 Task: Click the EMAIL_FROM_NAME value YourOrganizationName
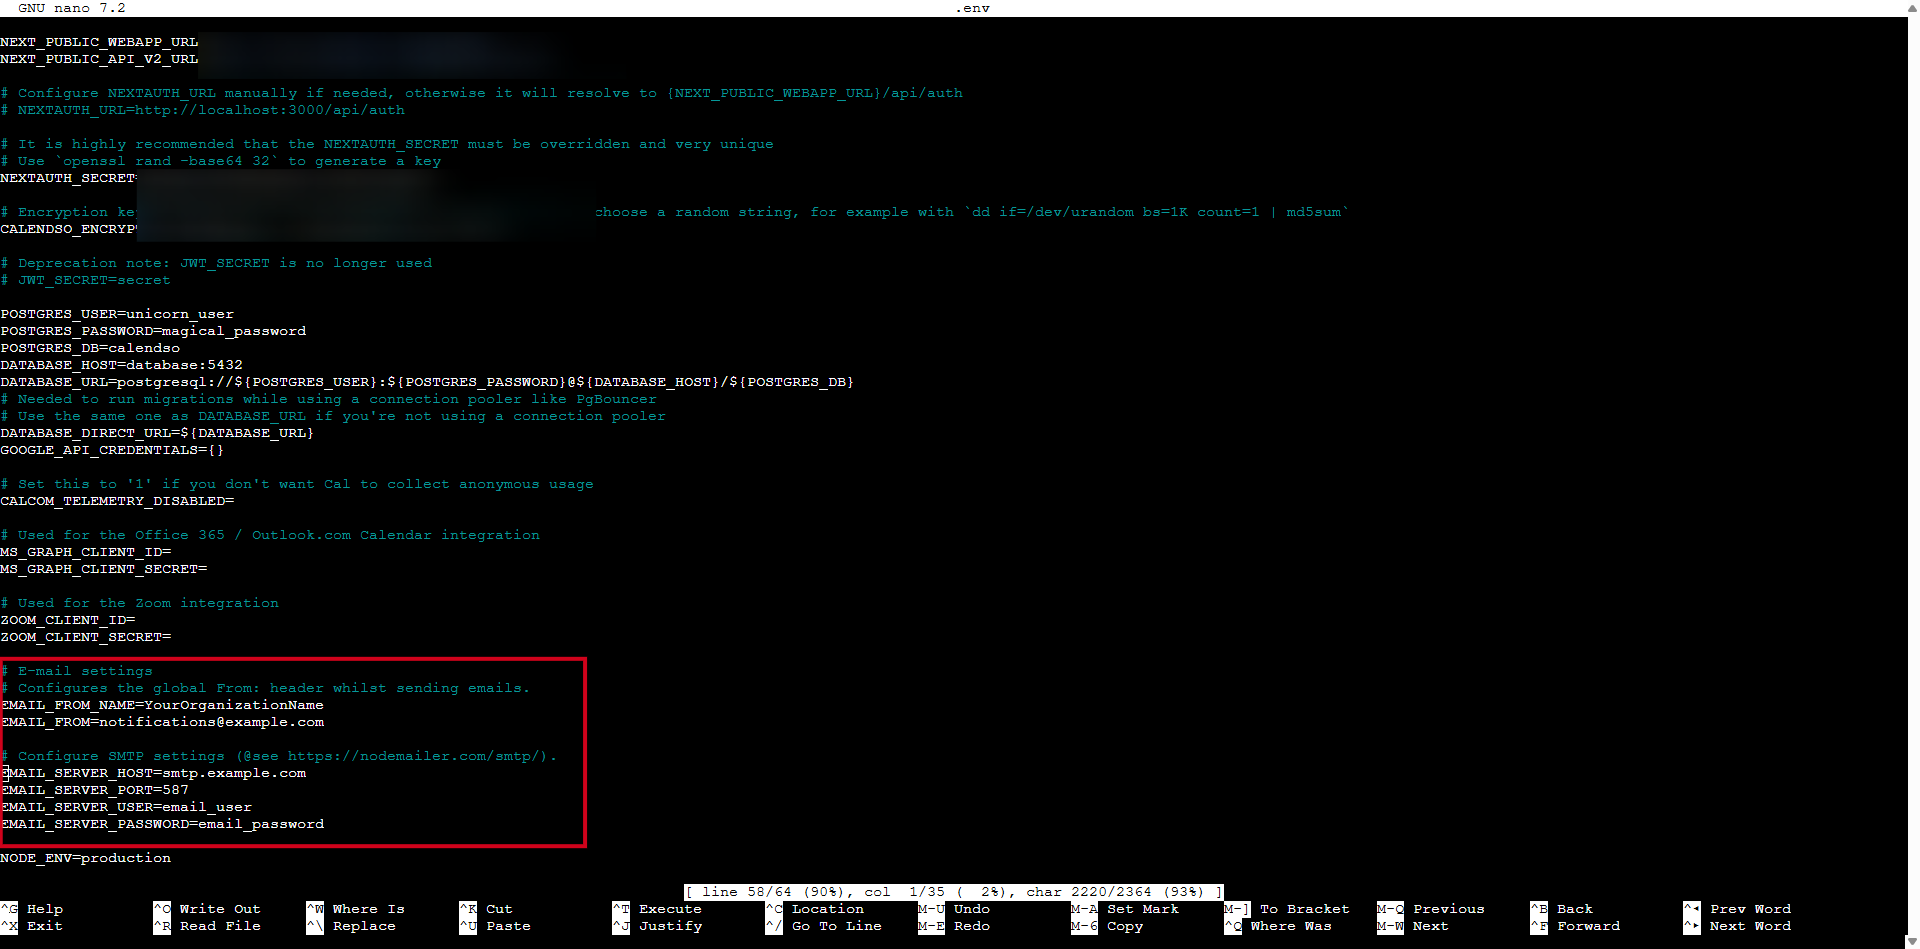pyautogui.click(x=233, y=705)
